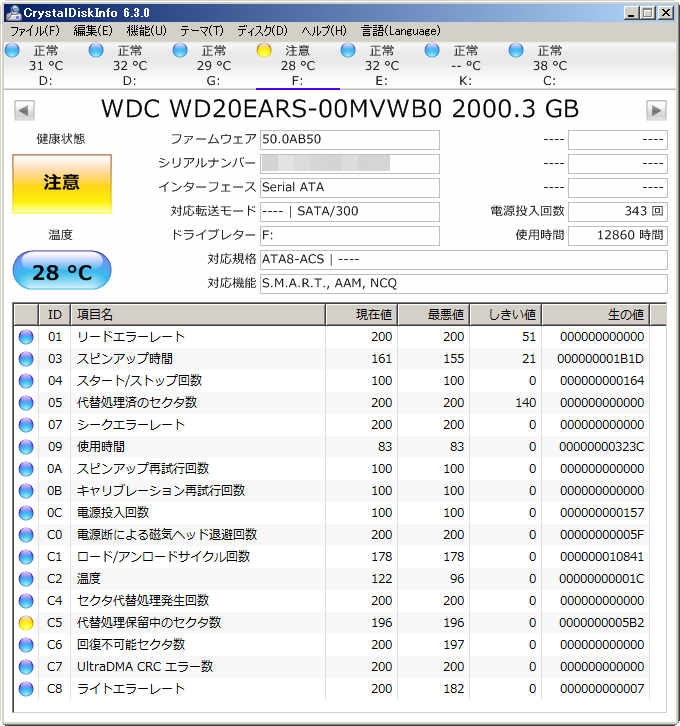Click the 項目名 column header
Viewport: 680px width, 726px height.
pos(198,315)
